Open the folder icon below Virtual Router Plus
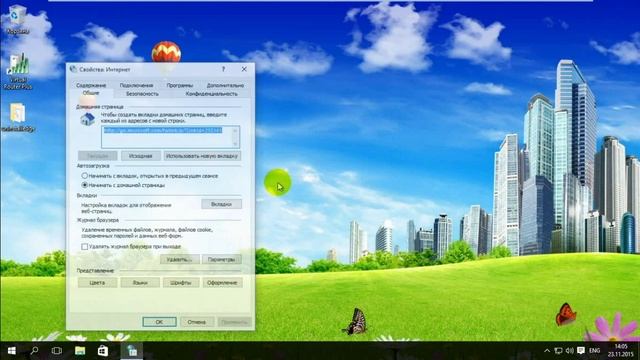This screenshot has width=640, height=360. [x=18, y=117]
